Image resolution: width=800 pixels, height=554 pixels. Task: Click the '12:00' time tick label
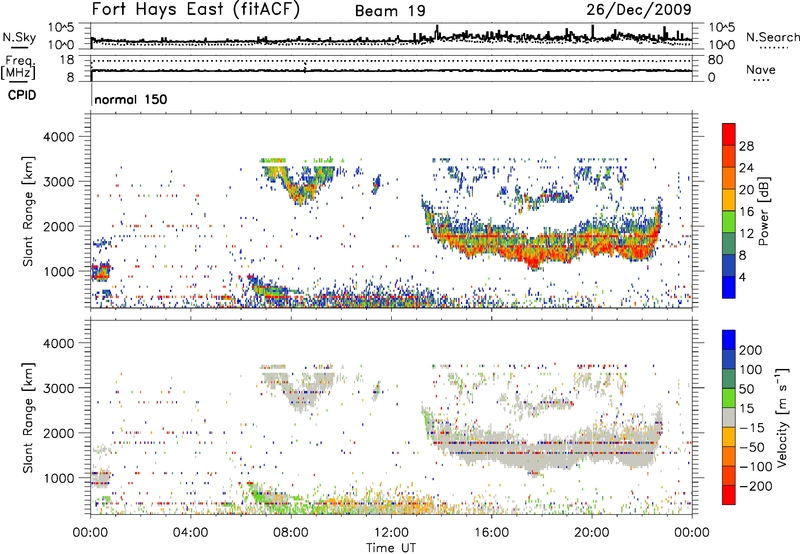(391, 533)
